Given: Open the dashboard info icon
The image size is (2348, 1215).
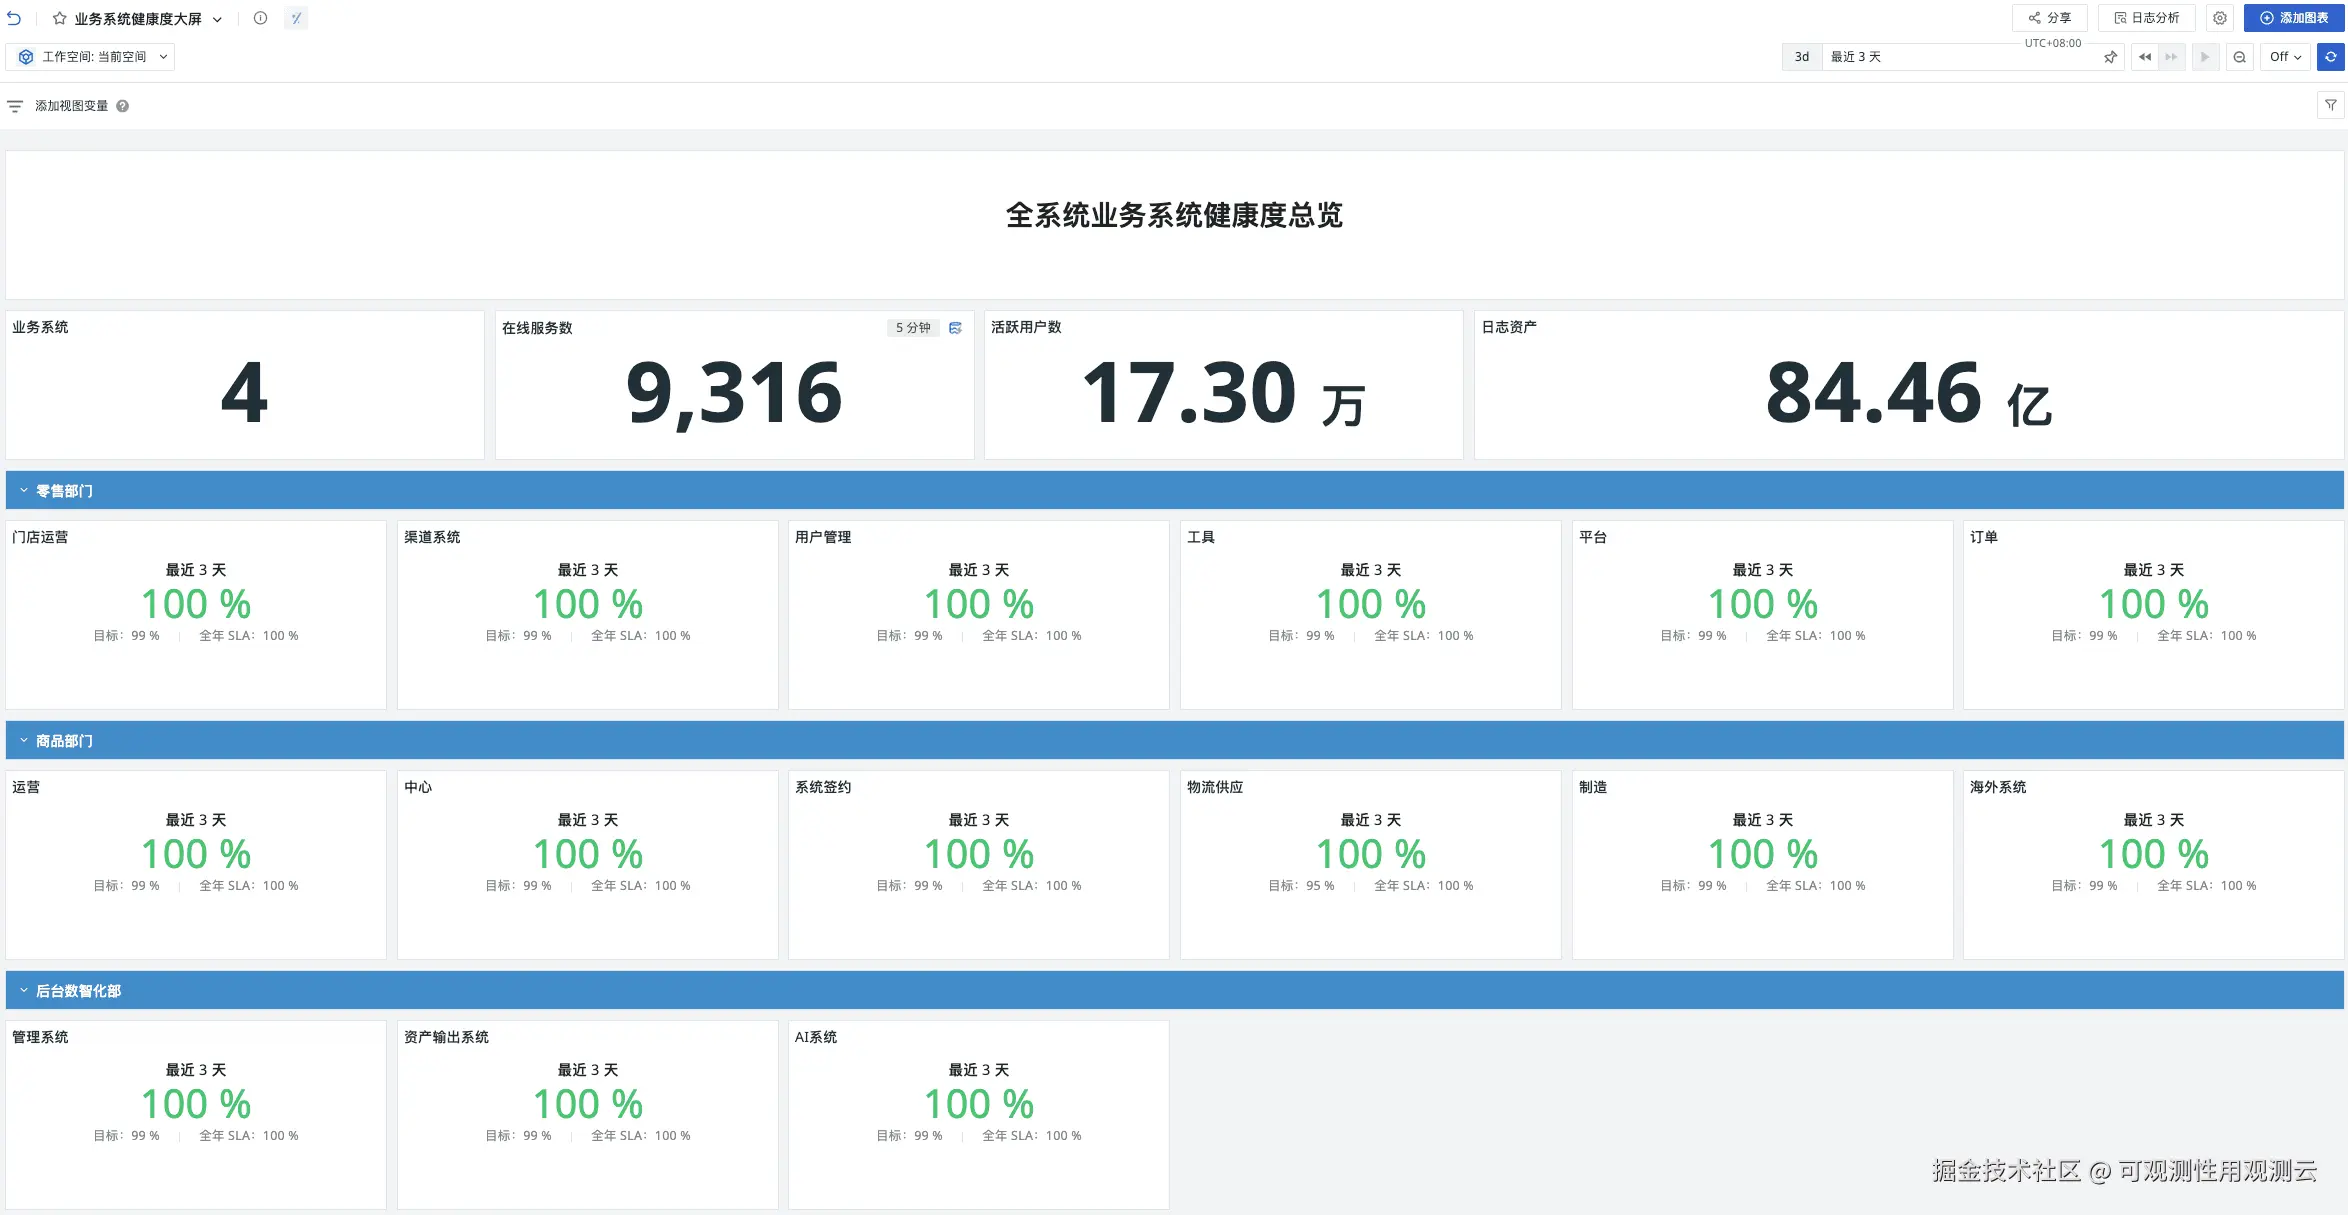Looking at the screenshot, I should [260, 18].
